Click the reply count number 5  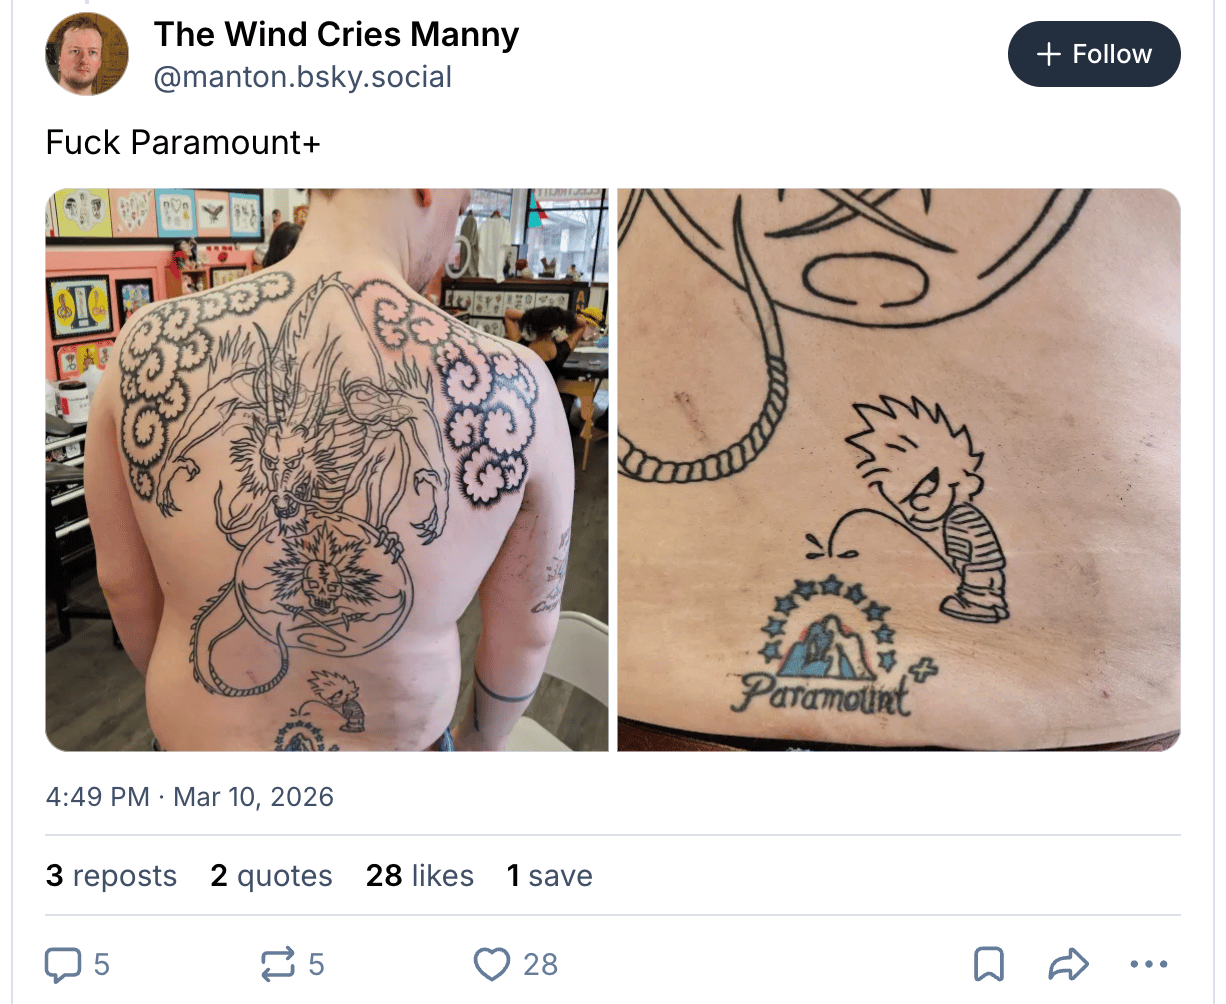pos(102,964)
